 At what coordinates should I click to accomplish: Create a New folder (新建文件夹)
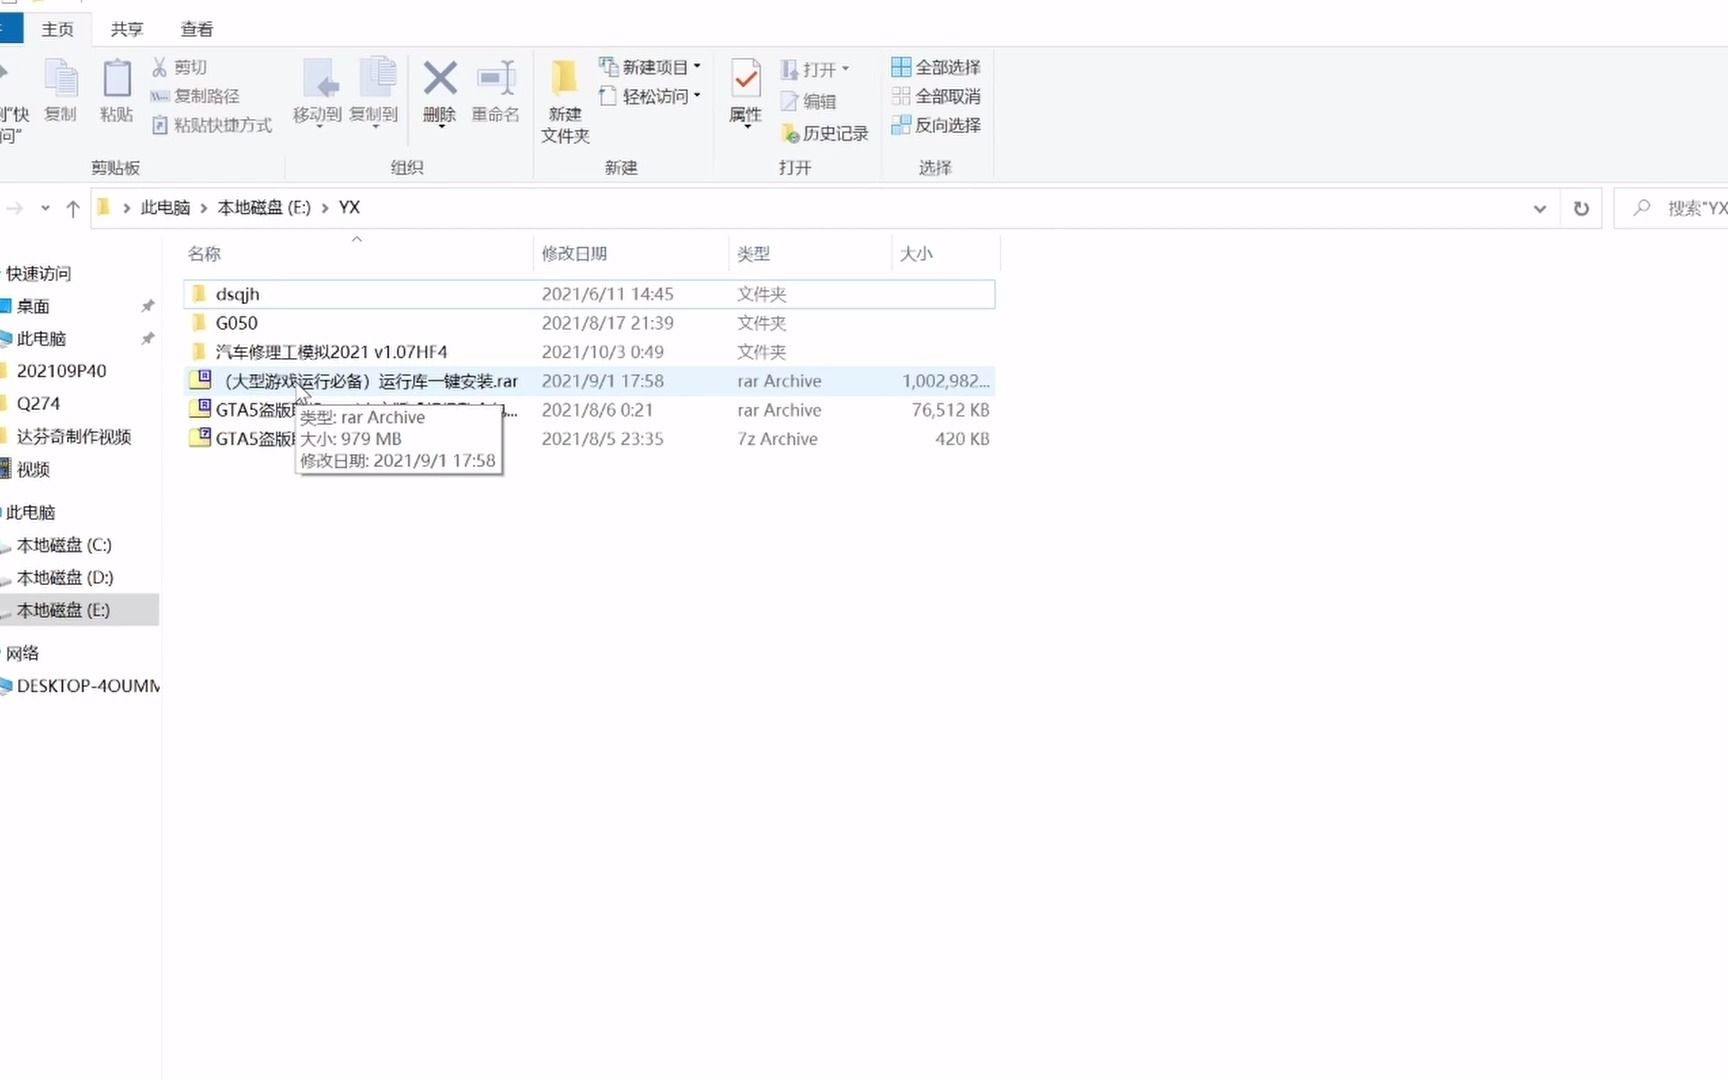(x=565, y=100)
